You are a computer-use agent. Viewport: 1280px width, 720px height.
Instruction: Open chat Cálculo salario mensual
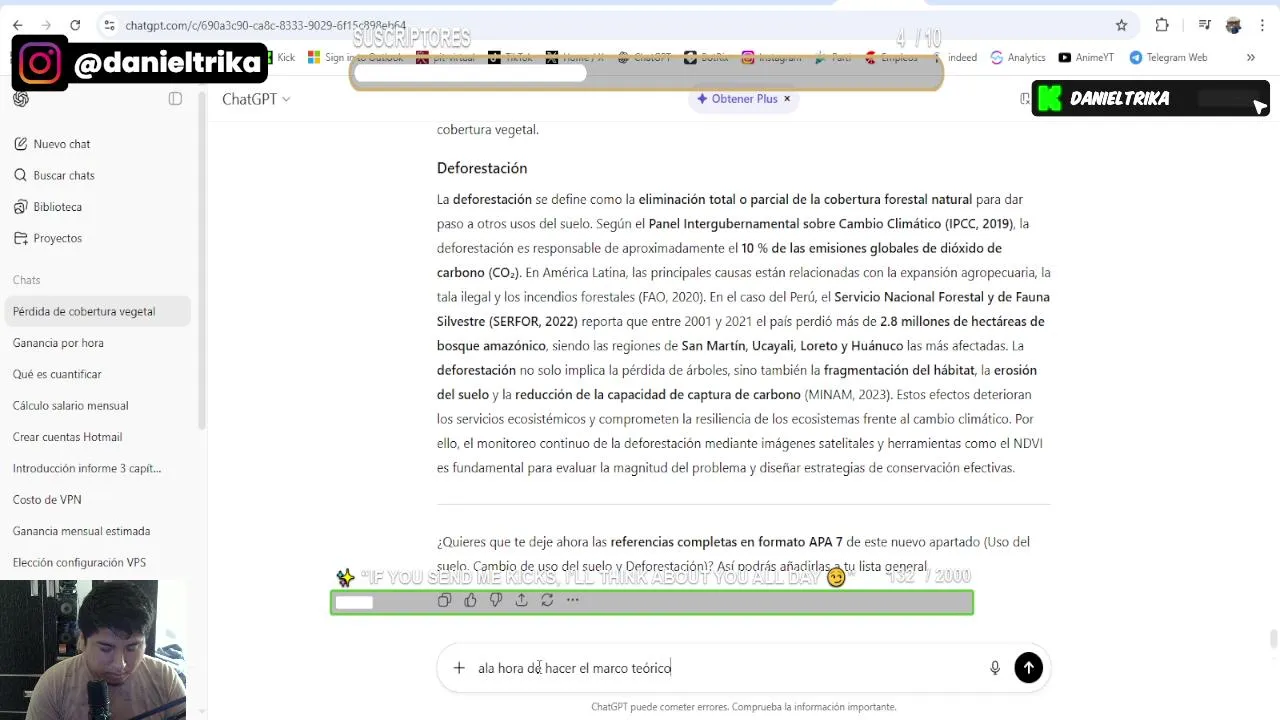coord(98,406)
